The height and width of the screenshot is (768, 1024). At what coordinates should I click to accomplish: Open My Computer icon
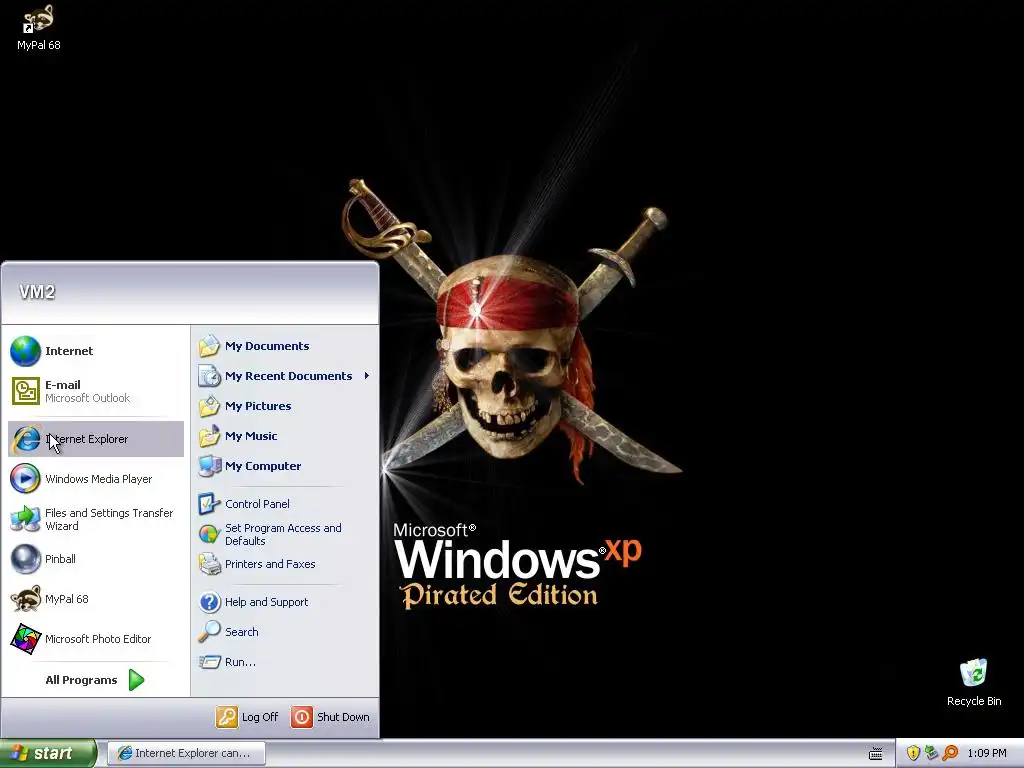[x=210, y=466]
